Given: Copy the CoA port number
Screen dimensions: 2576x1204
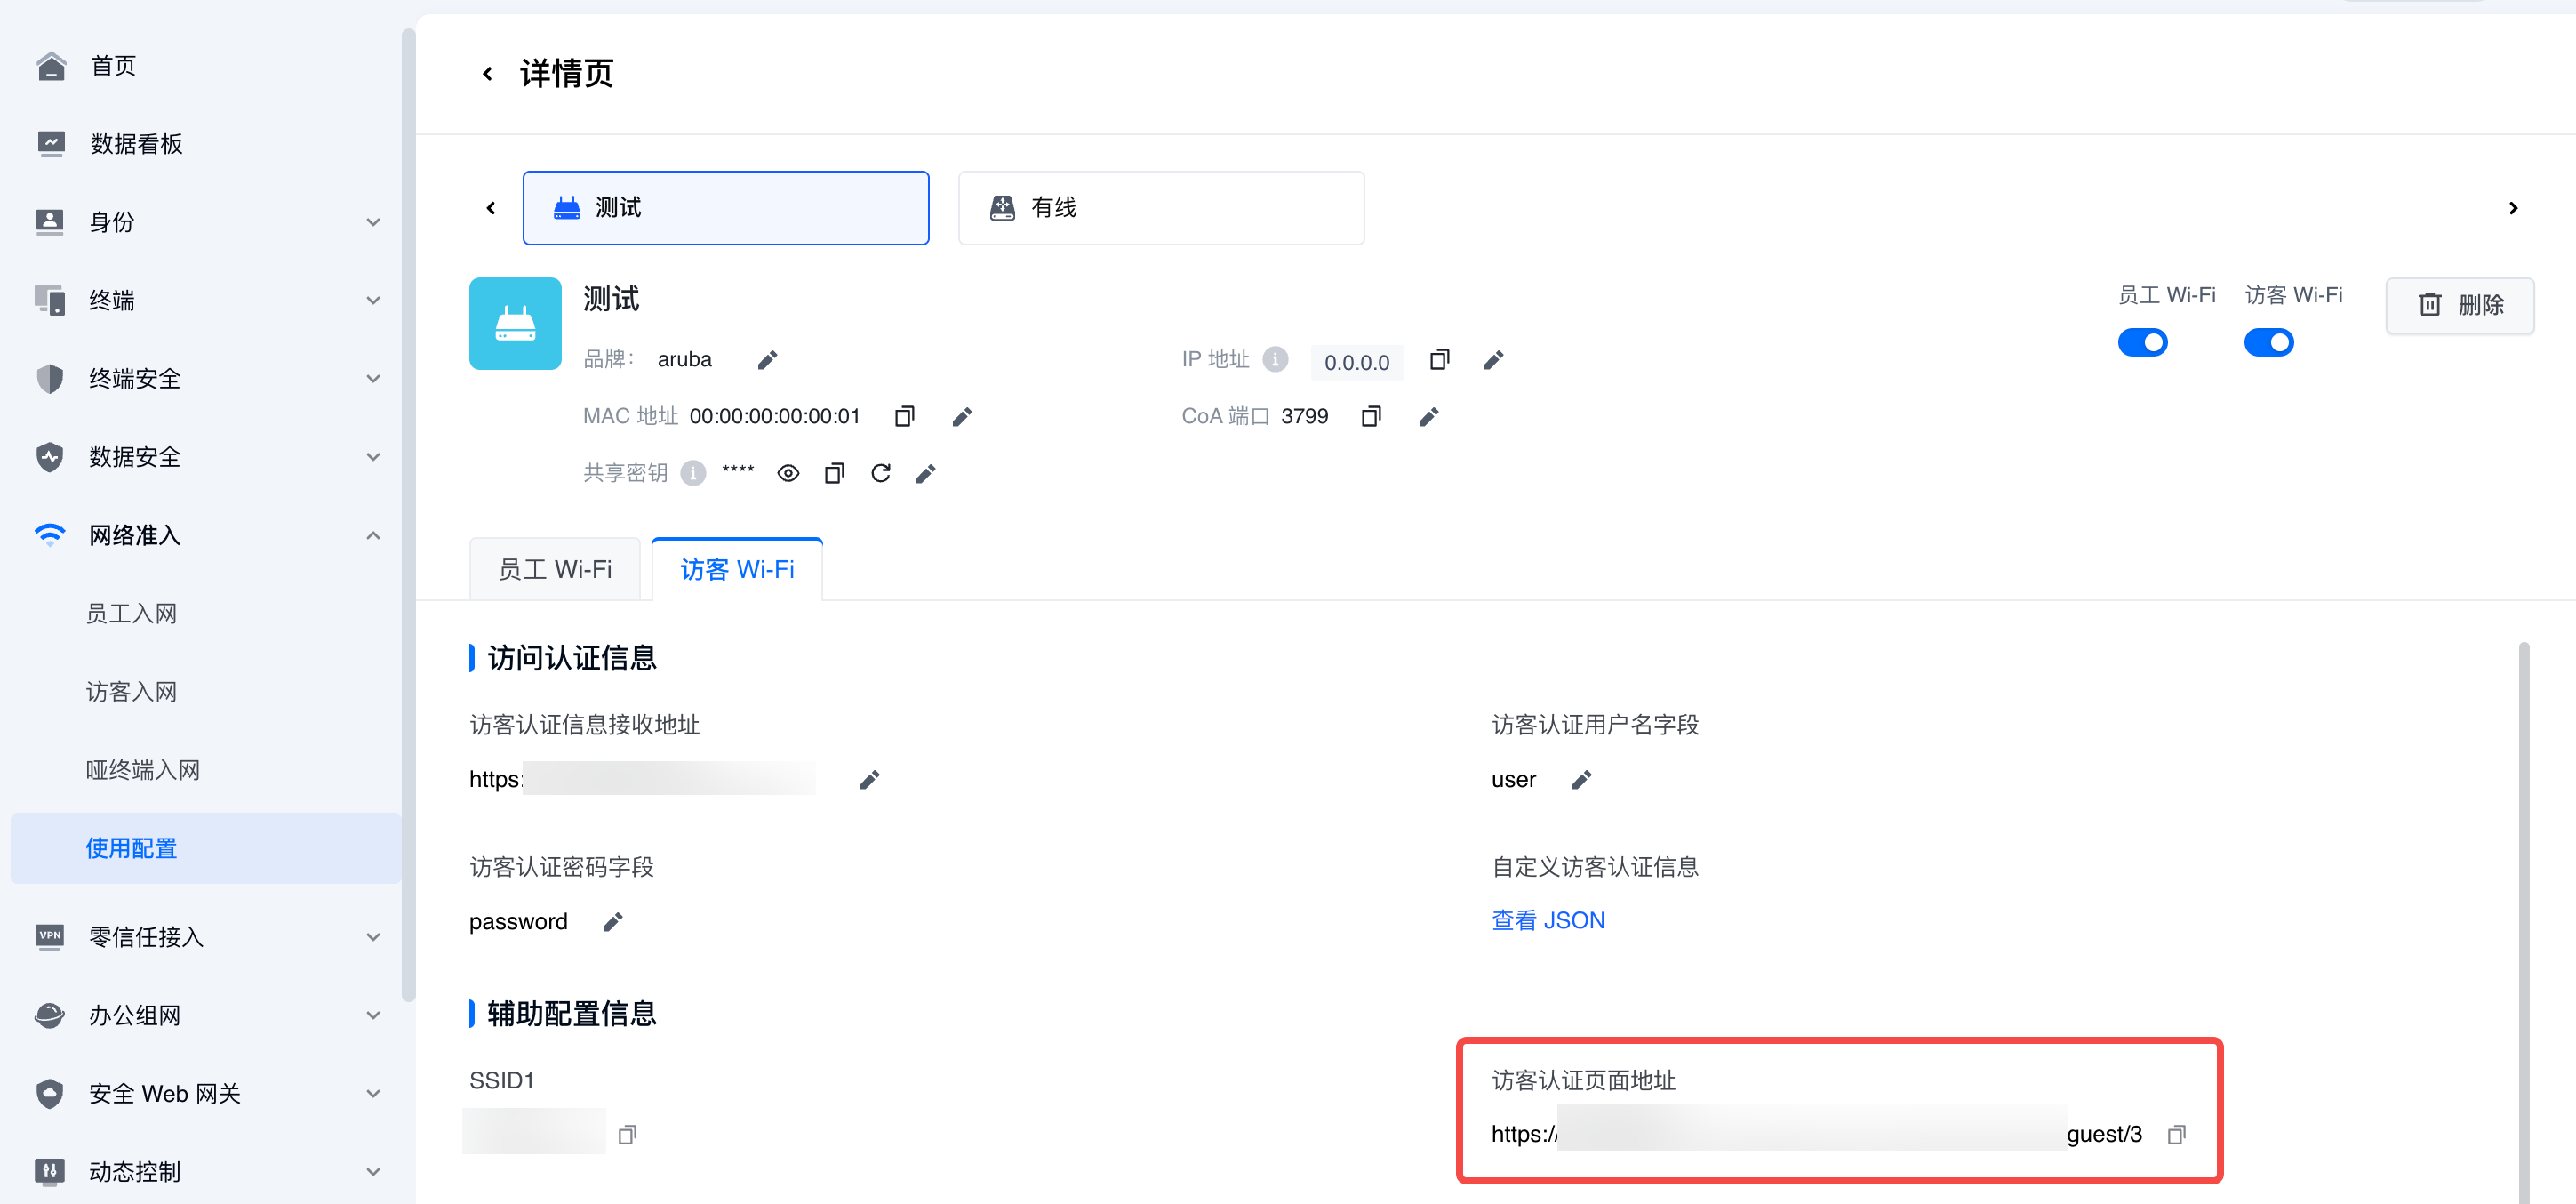Looking at the screenshot, I should point(1371,416).
